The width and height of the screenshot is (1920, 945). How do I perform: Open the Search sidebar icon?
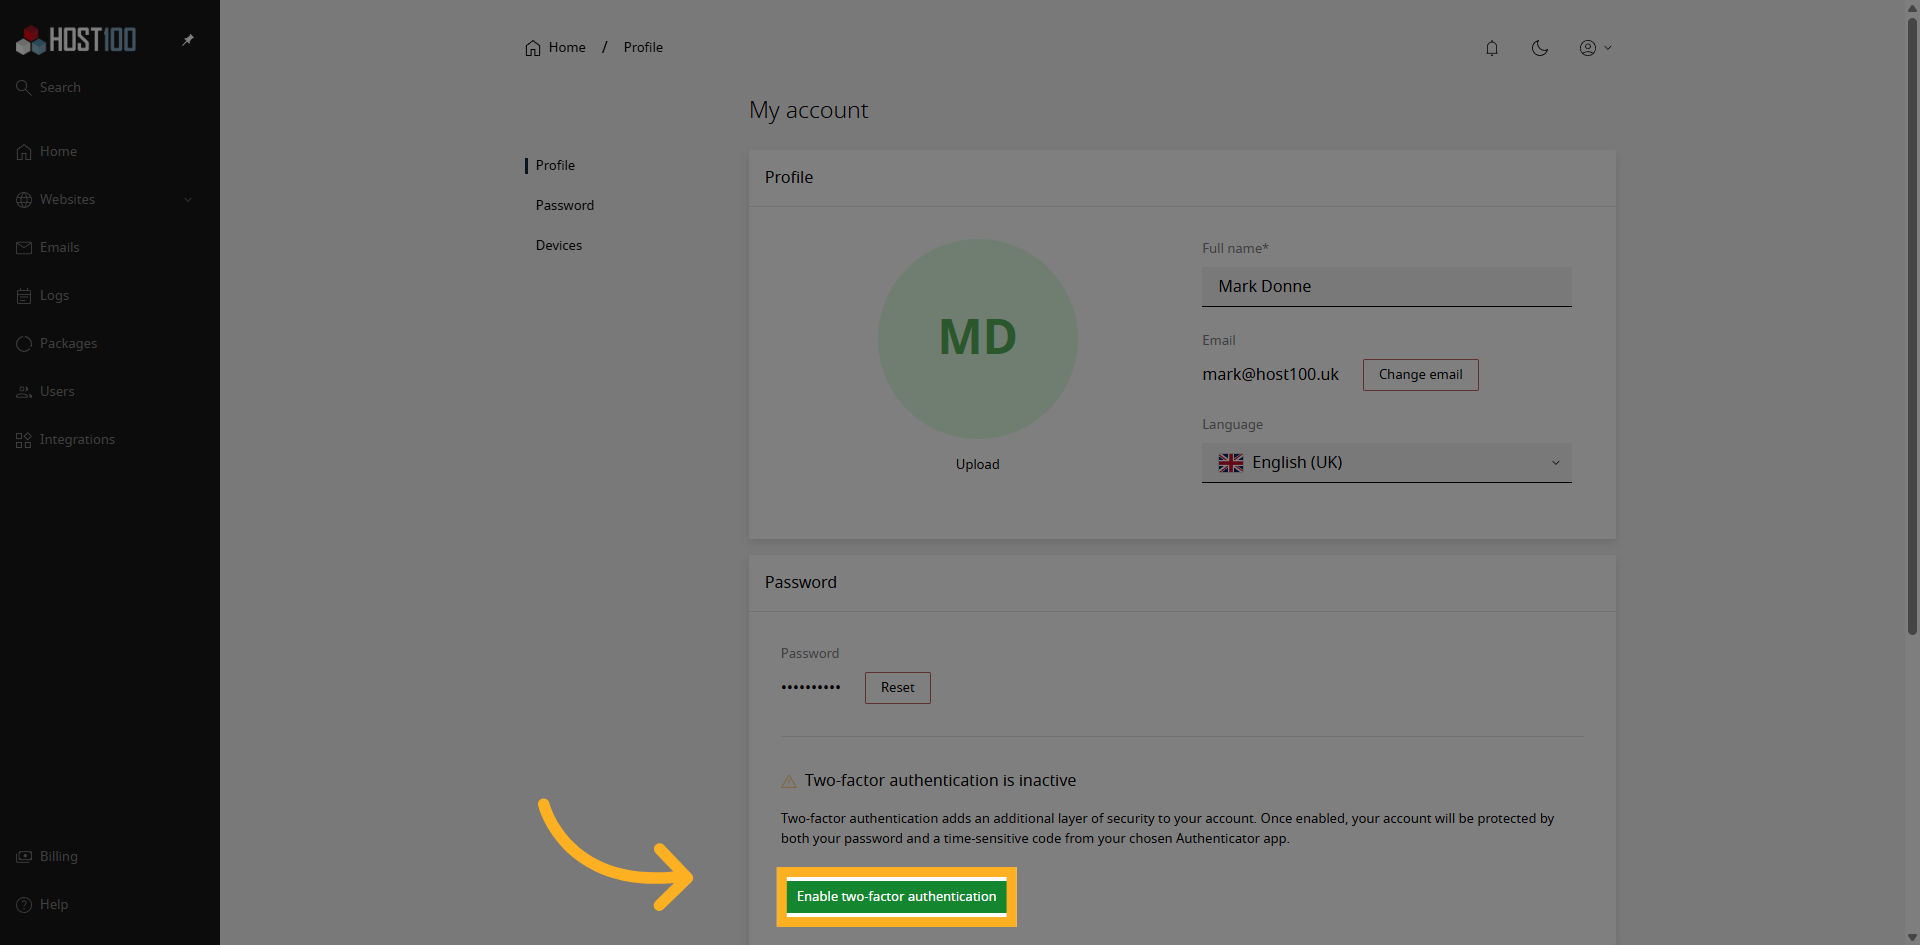(22, 87)
